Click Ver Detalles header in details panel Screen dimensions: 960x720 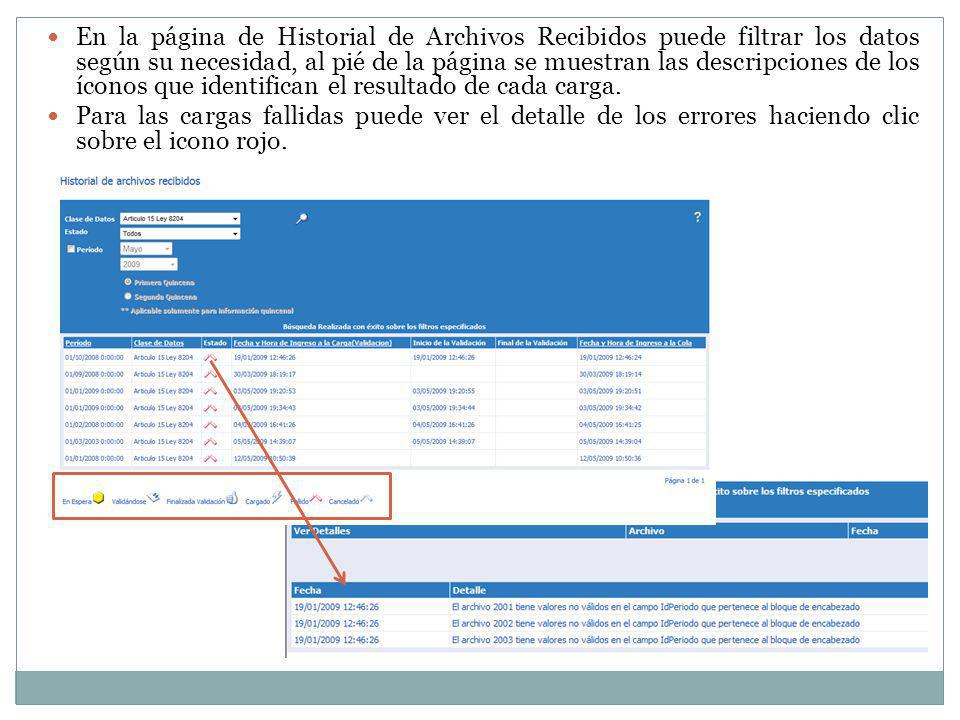point(322,531)
